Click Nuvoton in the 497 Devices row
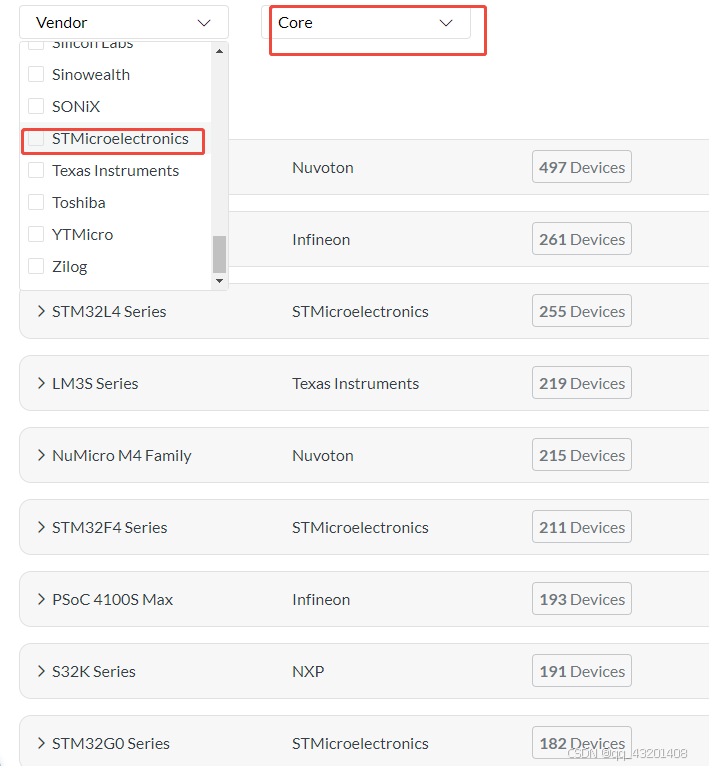 (x=323, y=168)
